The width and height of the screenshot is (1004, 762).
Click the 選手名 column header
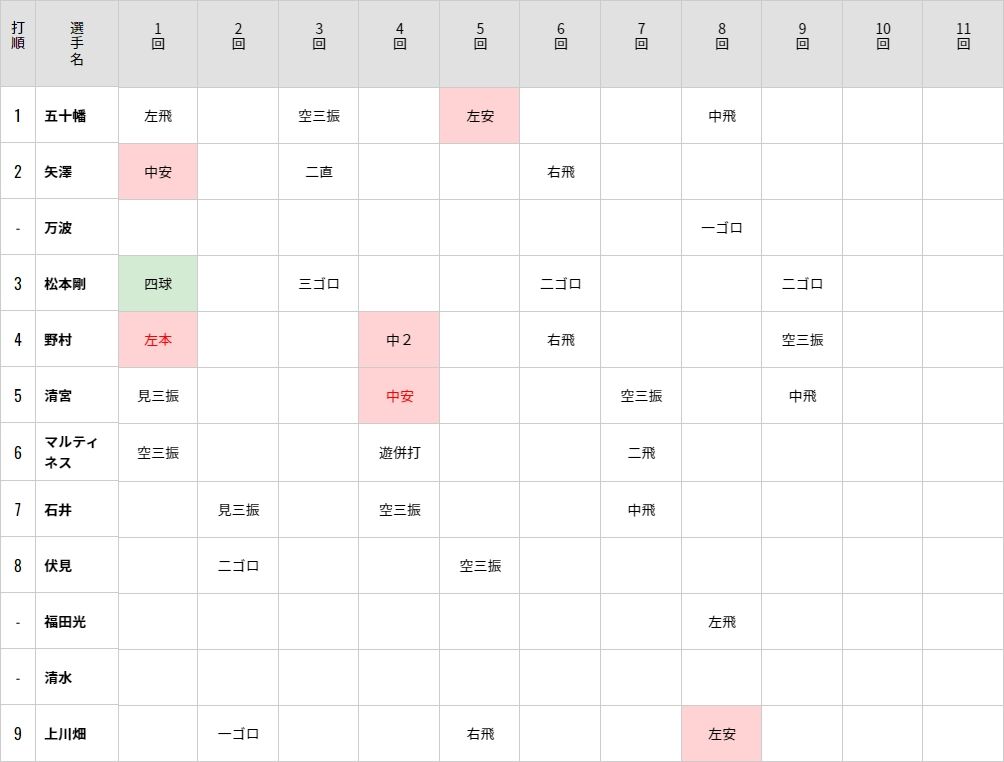point(77,44)
